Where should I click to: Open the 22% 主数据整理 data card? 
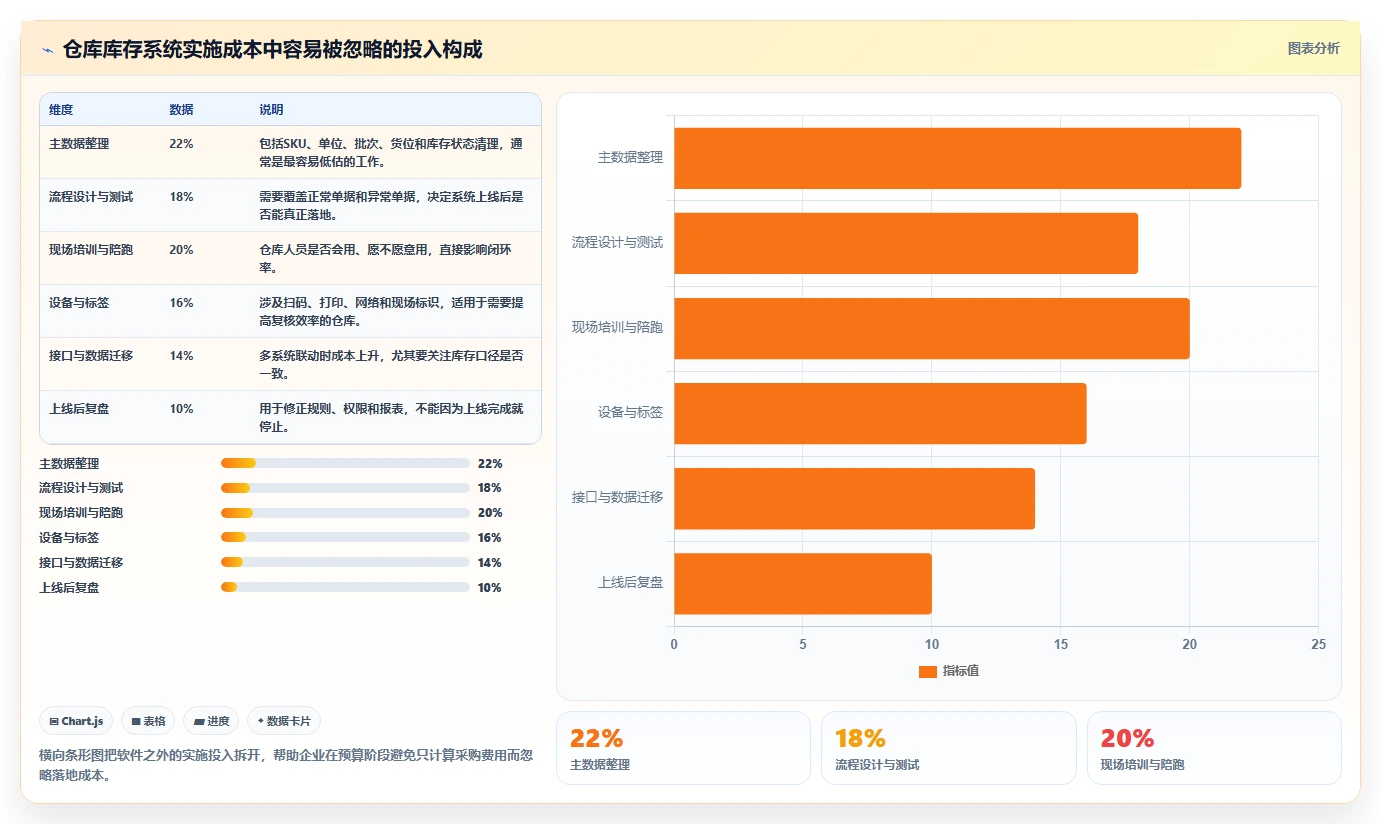tap(683, 748)
